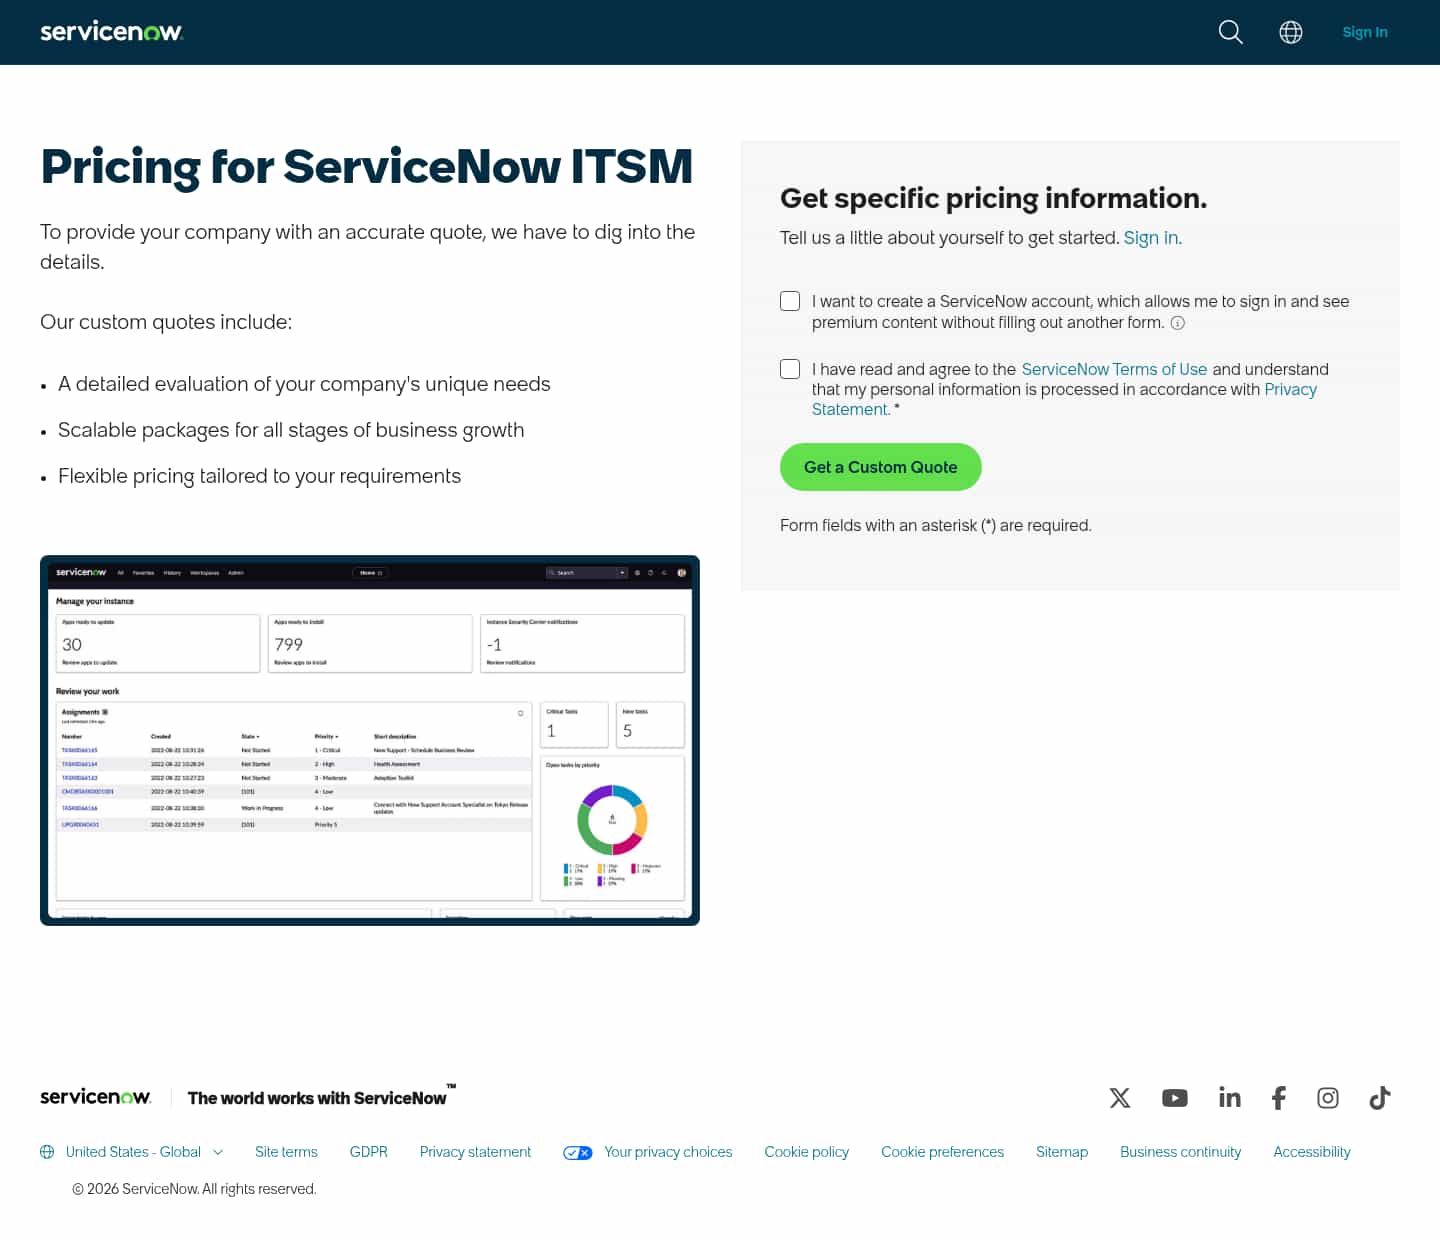Open Privacy statement footer link
Viewport: 1440px width, 1240px height.
click(x=475, y=1152)
